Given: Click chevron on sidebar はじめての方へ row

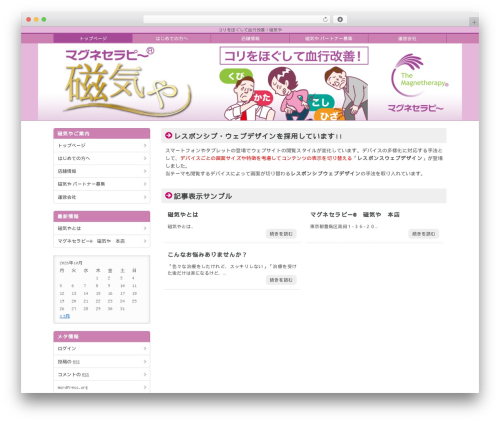Looking at the screenshot, I should tap(145, 158).
